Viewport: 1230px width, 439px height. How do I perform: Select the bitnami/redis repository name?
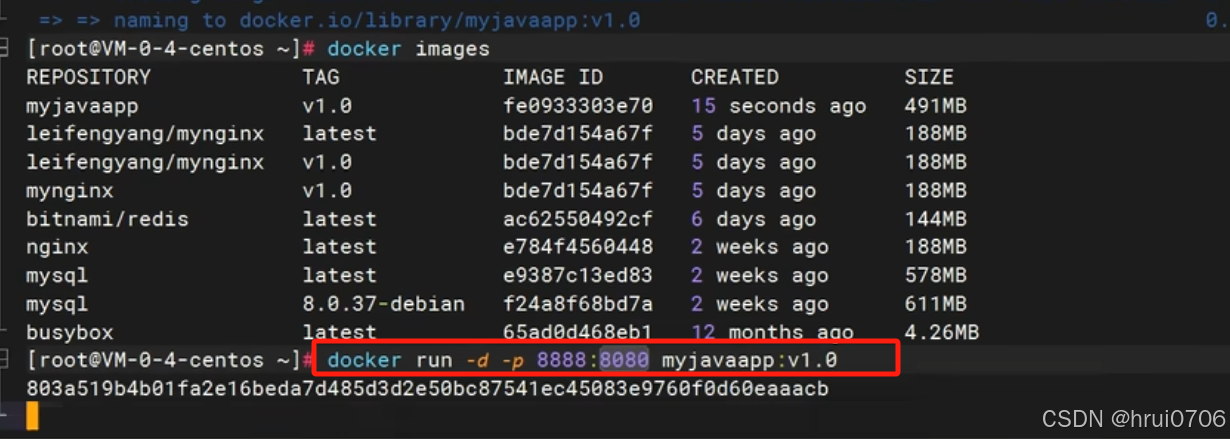click(107, 219)
